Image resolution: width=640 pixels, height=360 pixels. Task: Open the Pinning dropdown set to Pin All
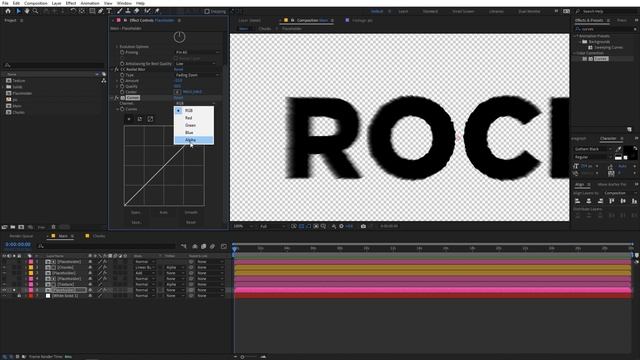198,52
